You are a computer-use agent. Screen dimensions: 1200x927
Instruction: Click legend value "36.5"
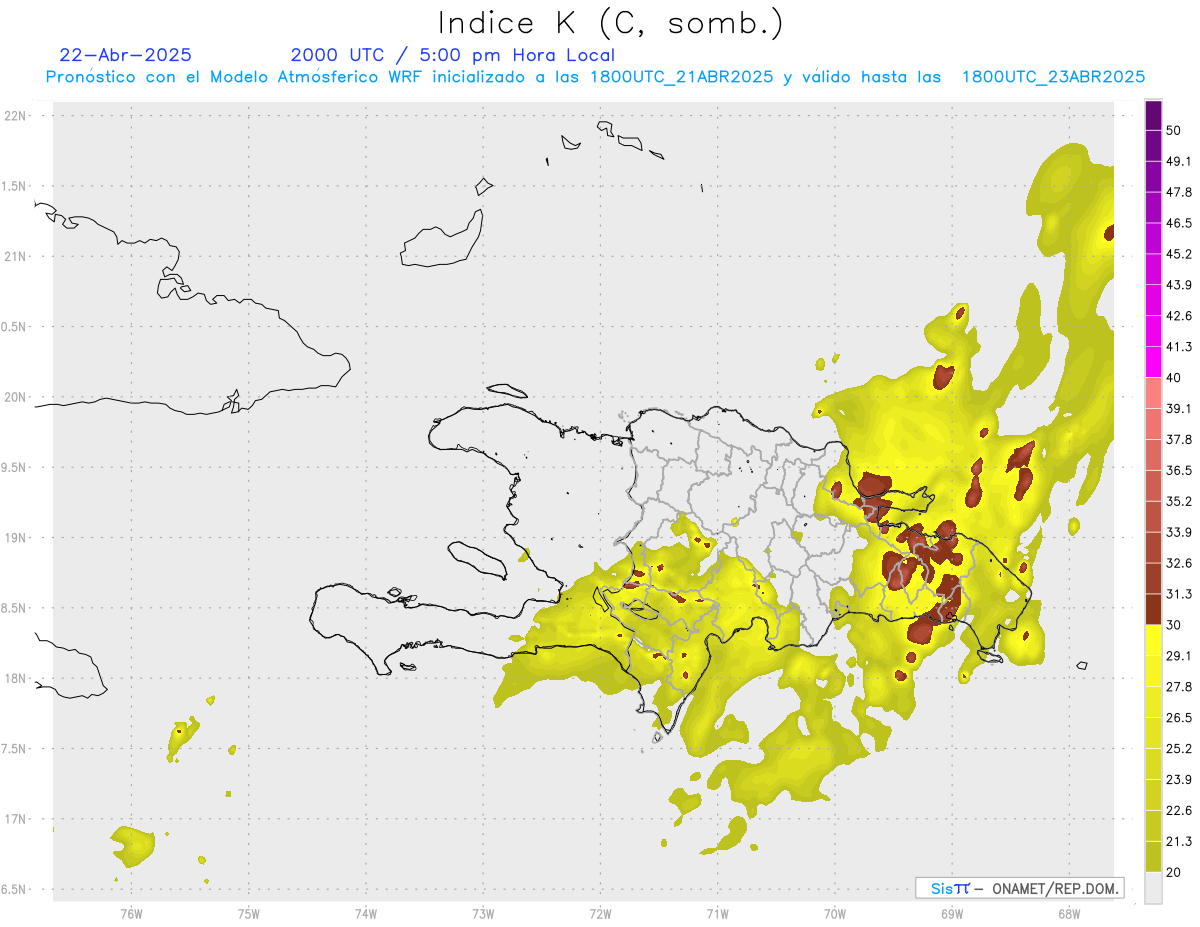[1179, 470]
